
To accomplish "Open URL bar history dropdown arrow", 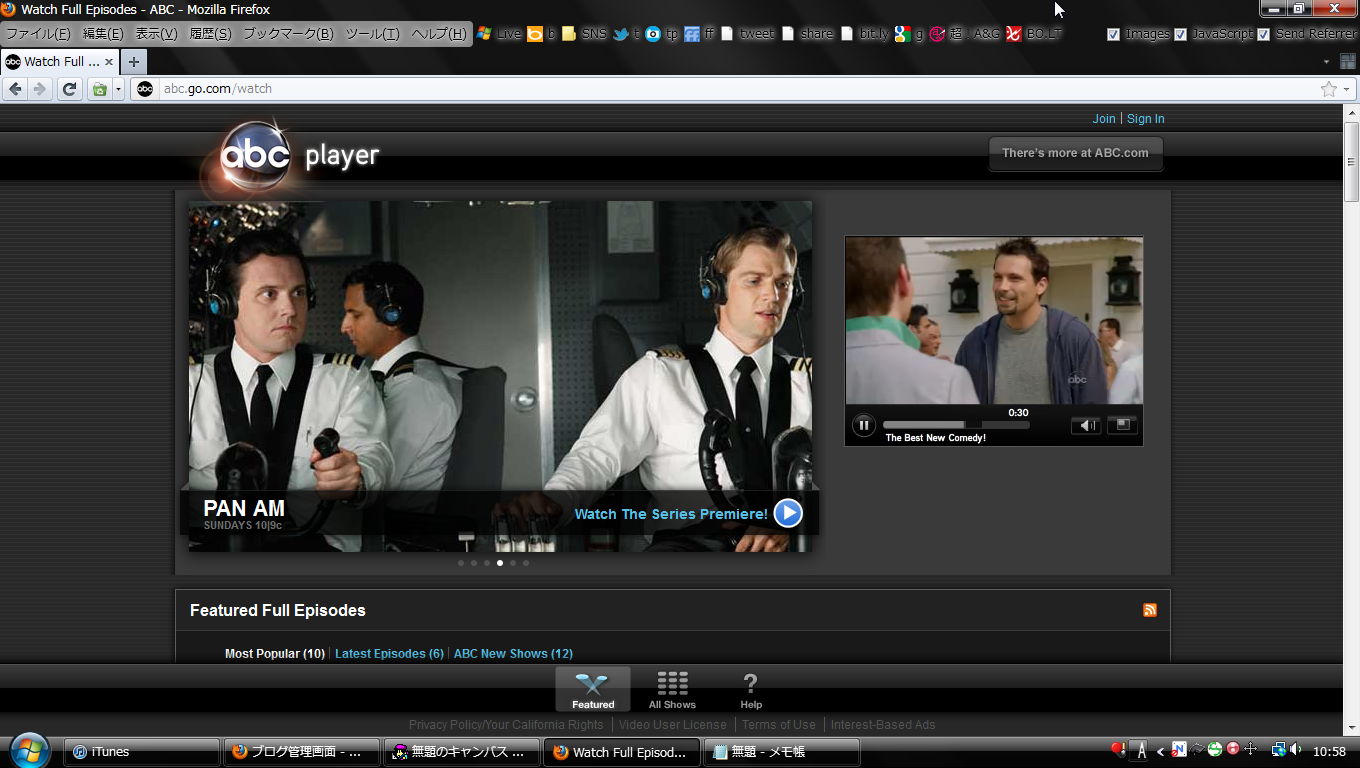I will [1346, 89].
